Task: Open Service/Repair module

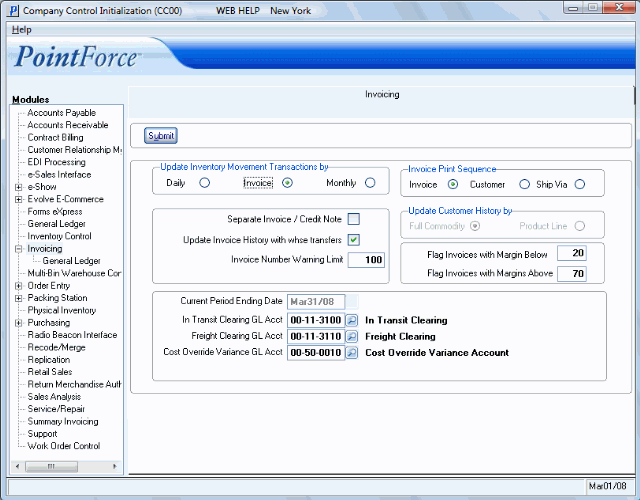Action: pyautogui.click(x=56, y=409)
